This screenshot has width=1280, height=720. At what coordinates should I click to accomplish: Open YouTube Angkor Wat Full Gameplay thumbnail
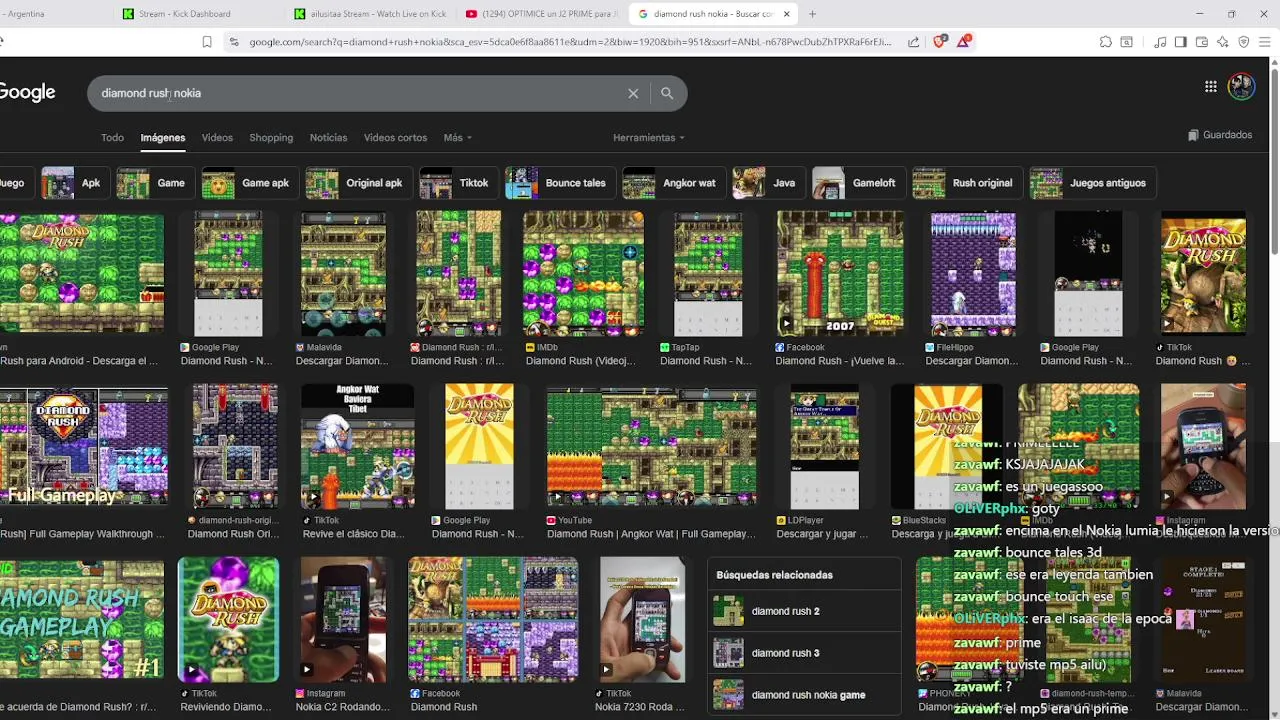[652, 446]
